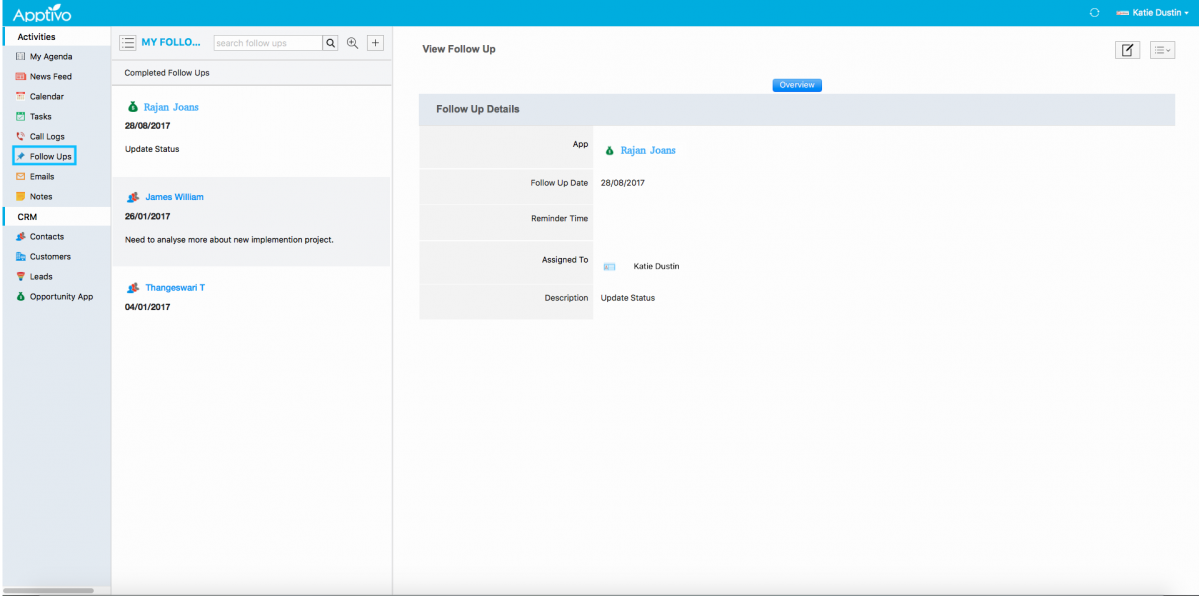Image resolution: width=1199 pixels, height=597 pixels.
Task: Open Call Logs from sidebar
Action: (46, 137)
